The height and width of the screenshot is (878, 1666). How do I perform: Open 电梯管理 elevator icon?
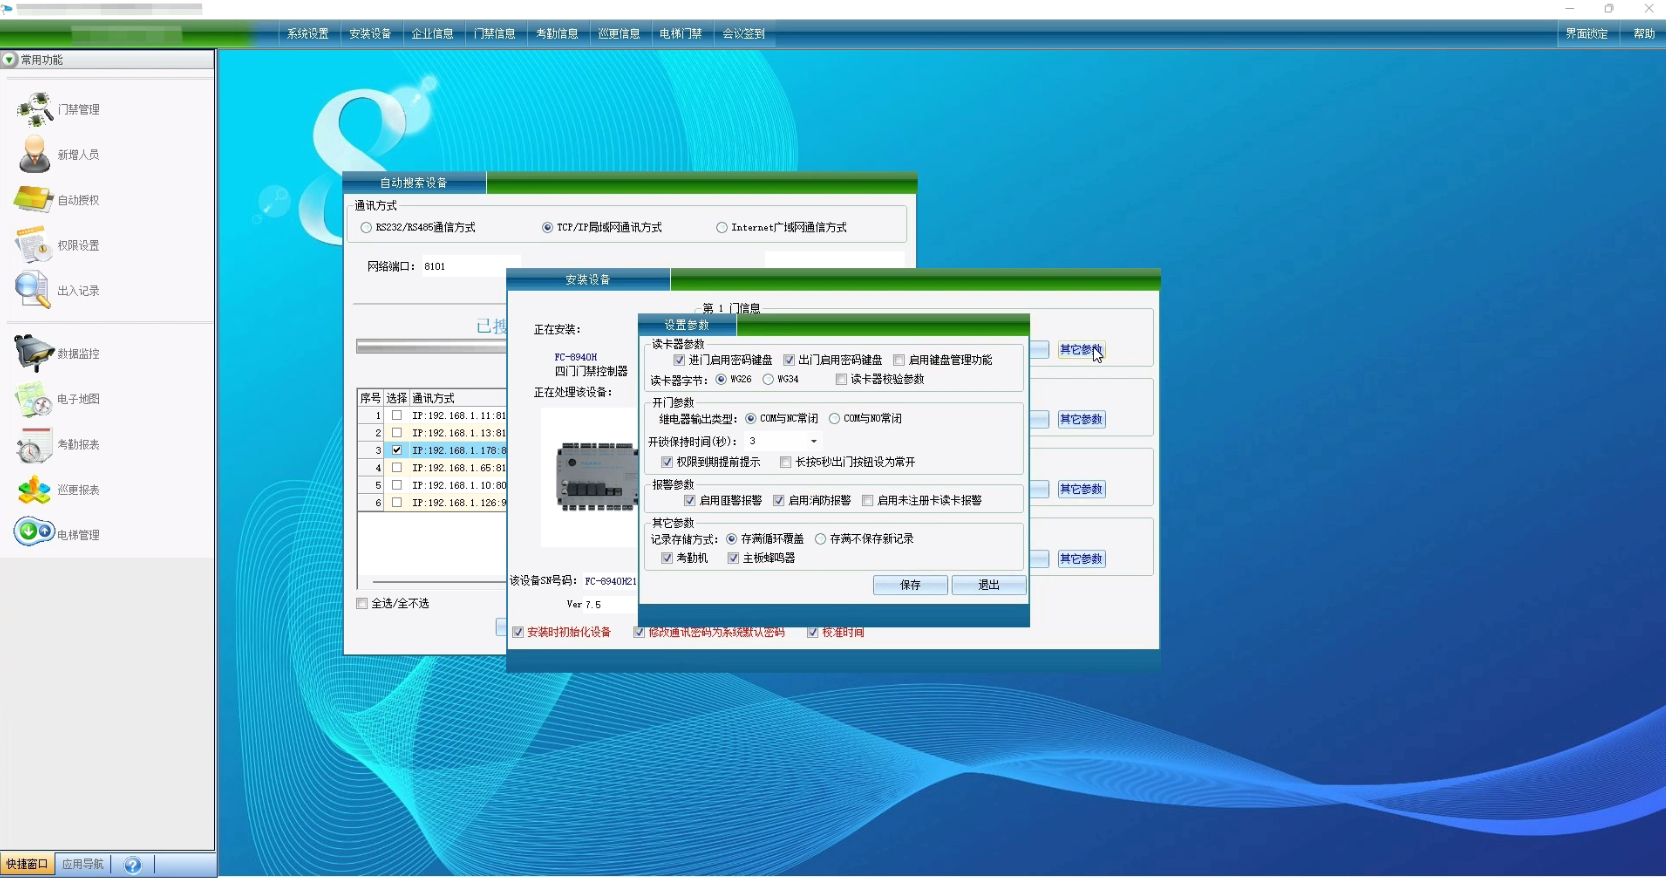34,532
